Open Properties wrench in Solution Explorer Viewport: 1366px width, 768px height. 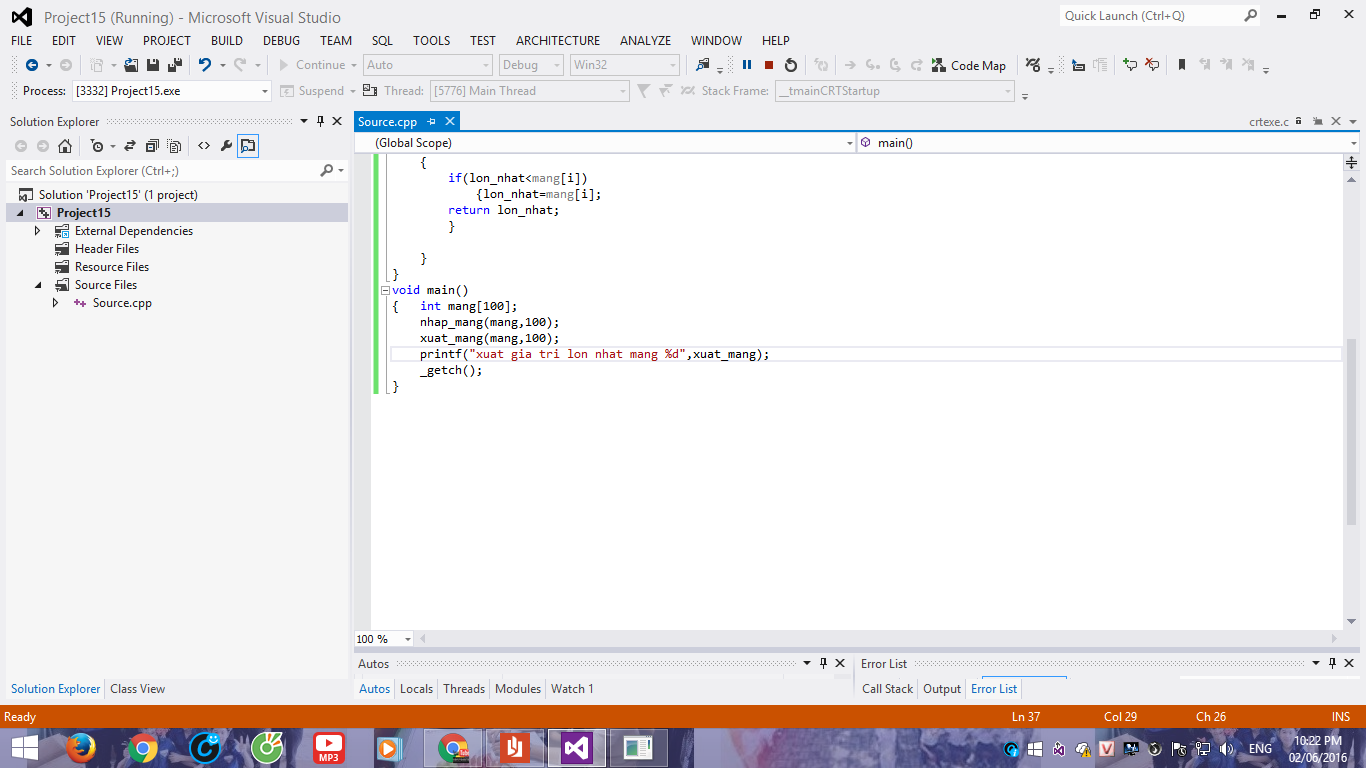226,146
